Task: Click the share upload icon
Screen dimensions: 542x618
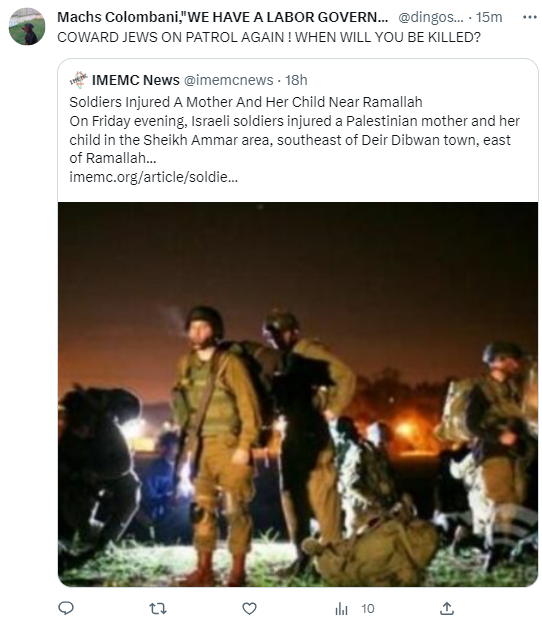Action: (446, 608)
